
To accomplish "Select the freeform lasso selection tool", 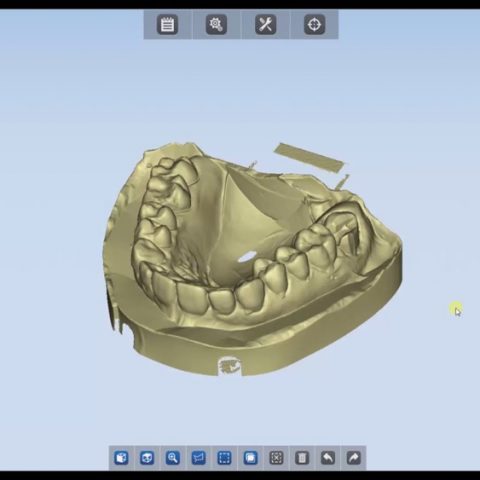I will click(199, 458).
